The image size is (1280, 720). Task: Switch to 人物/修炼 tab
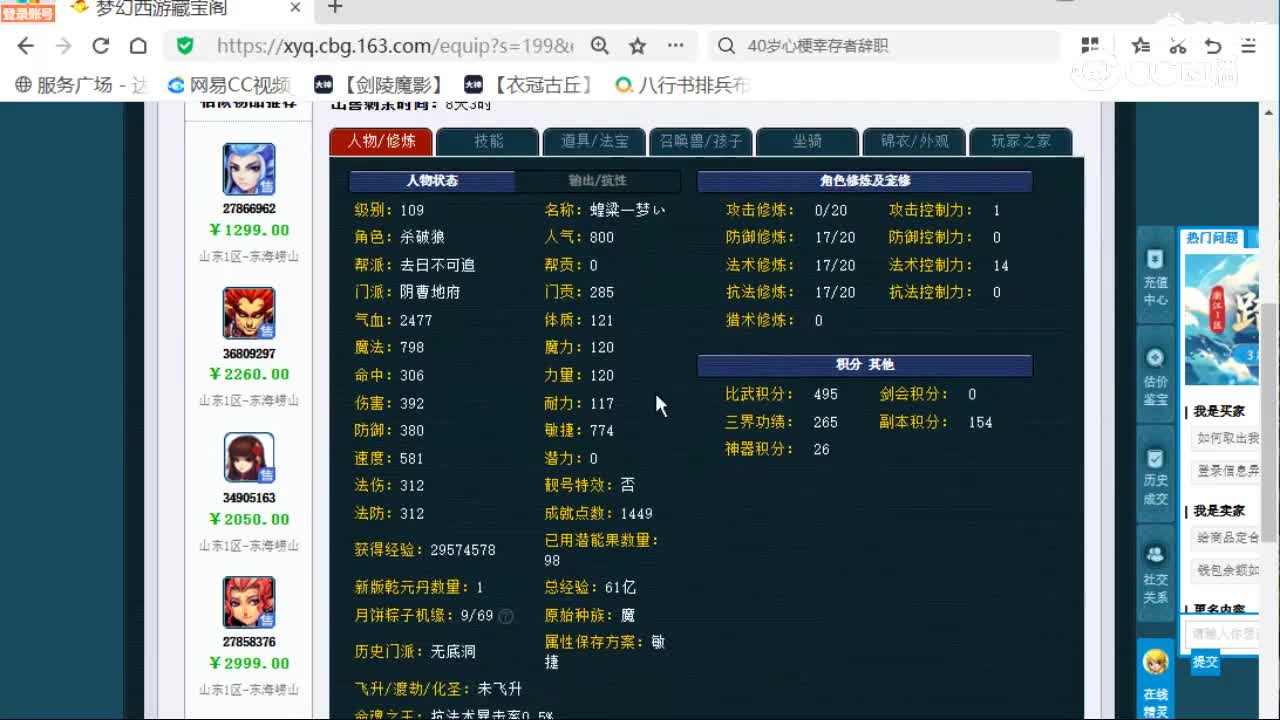coord(381,141)
